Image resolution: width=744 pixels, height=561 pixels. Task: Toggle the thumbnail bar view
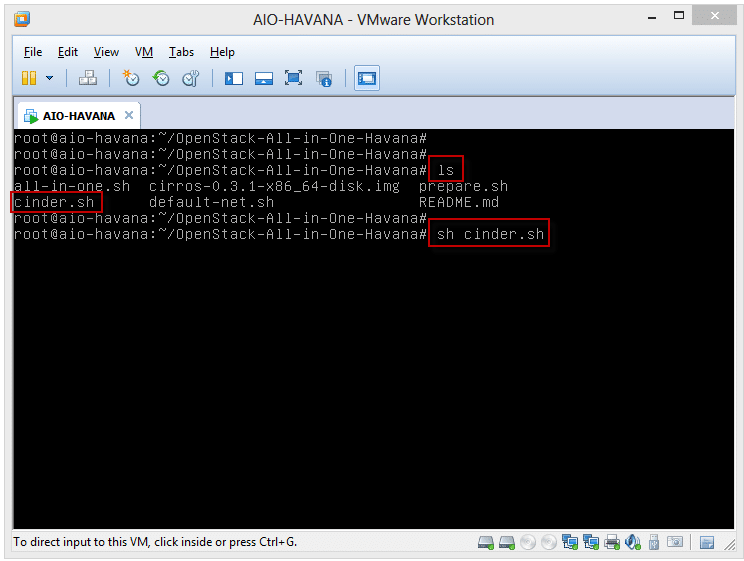pos(264,78)
